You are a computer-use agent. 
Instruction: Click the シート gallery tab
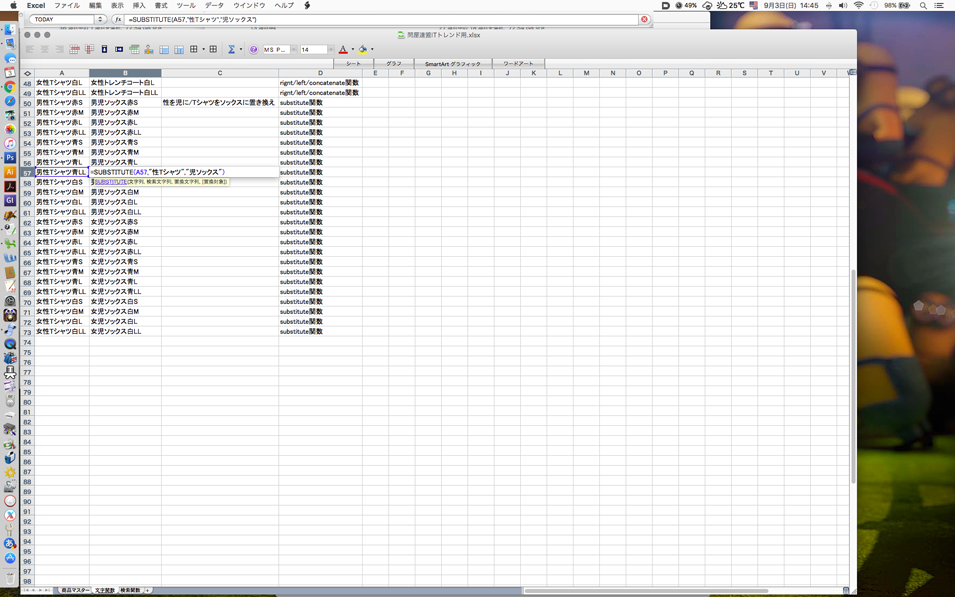(x=353, y=63)
